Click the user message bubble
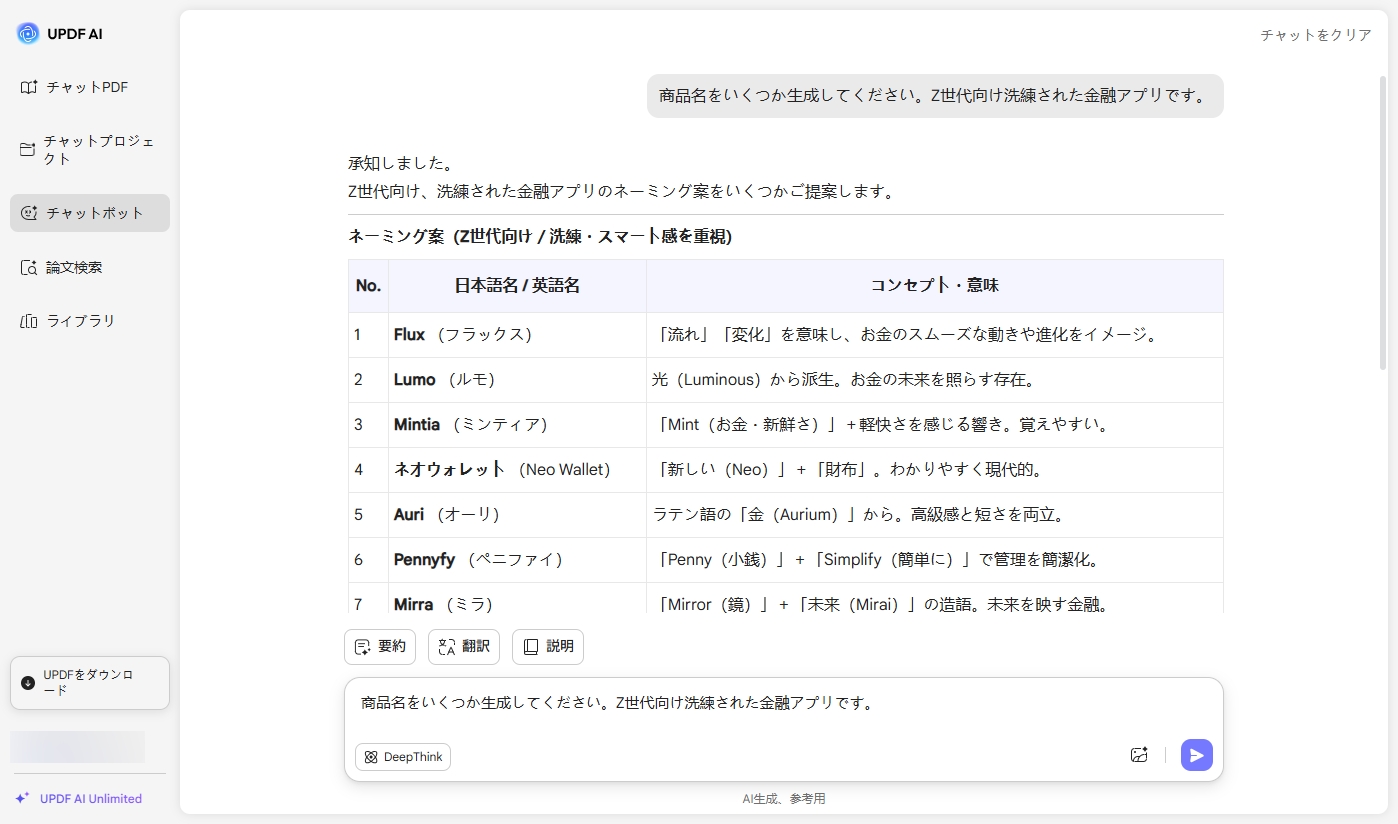This screenshot has height=824, width=1398. pyautogui.click(x=935, y=96)
